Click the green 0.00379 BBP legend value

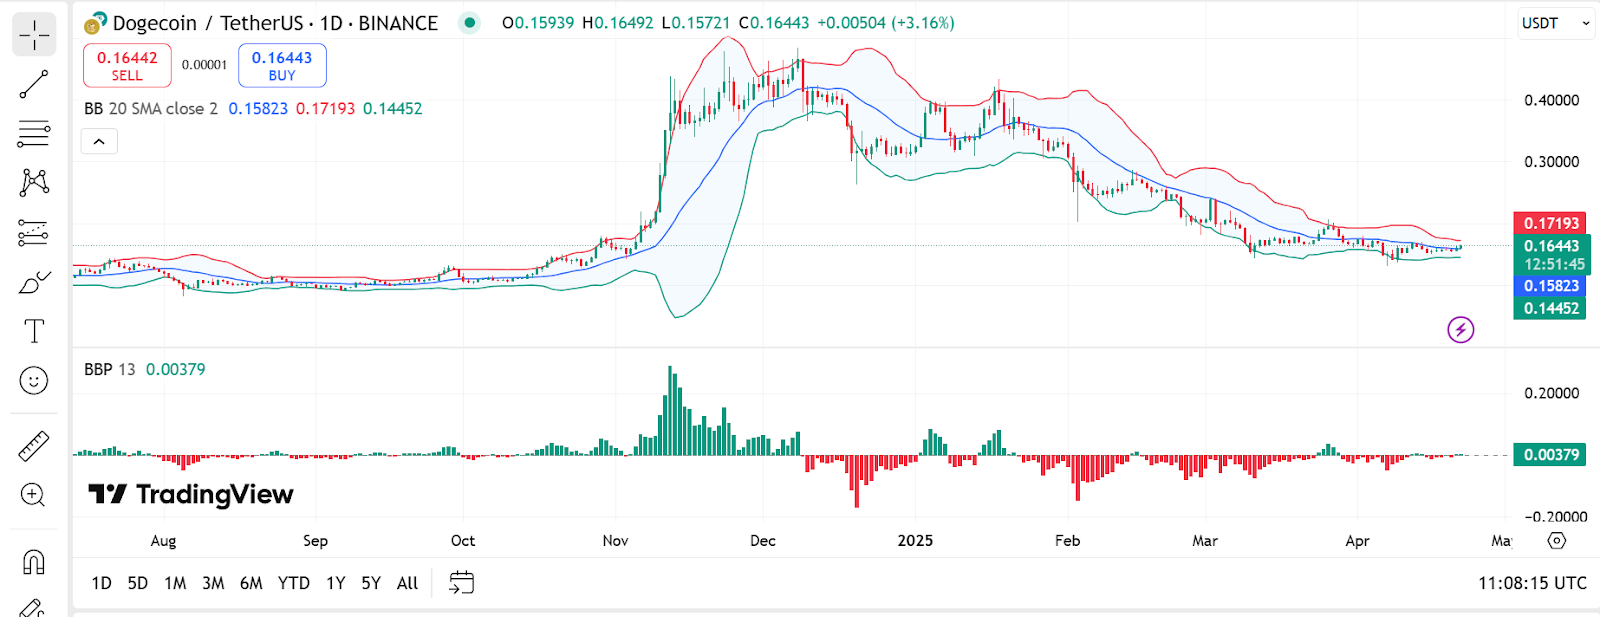tap(176, 369)
